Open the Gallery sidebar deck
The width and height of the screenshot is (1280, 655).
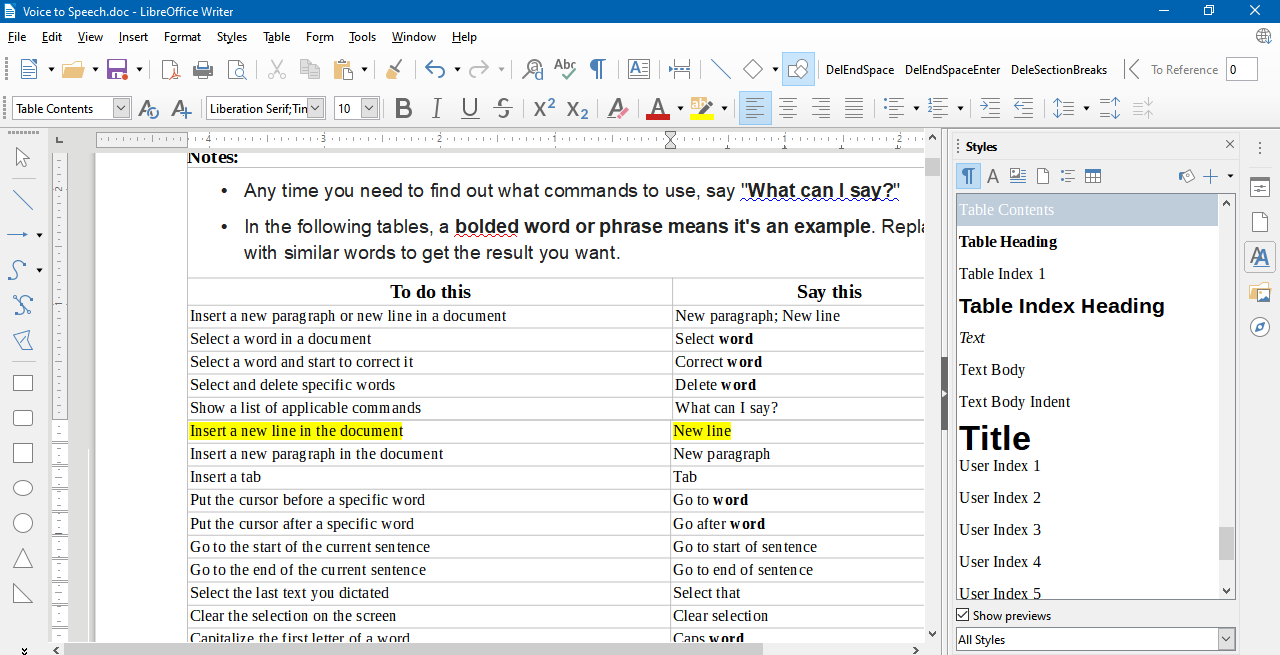(x=1260, y=292)
